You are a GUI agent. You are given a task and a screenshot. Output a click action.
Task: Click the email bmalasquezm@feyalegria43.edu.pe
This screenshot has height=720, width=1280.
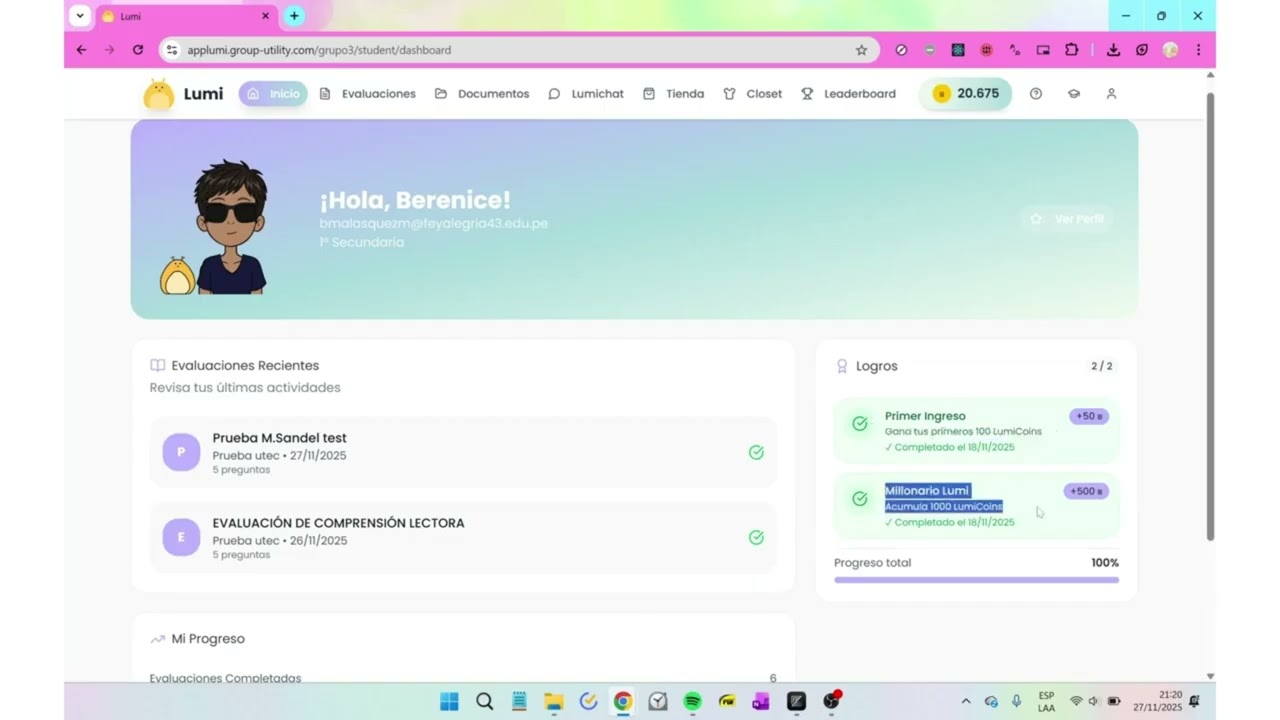[433, 224]
